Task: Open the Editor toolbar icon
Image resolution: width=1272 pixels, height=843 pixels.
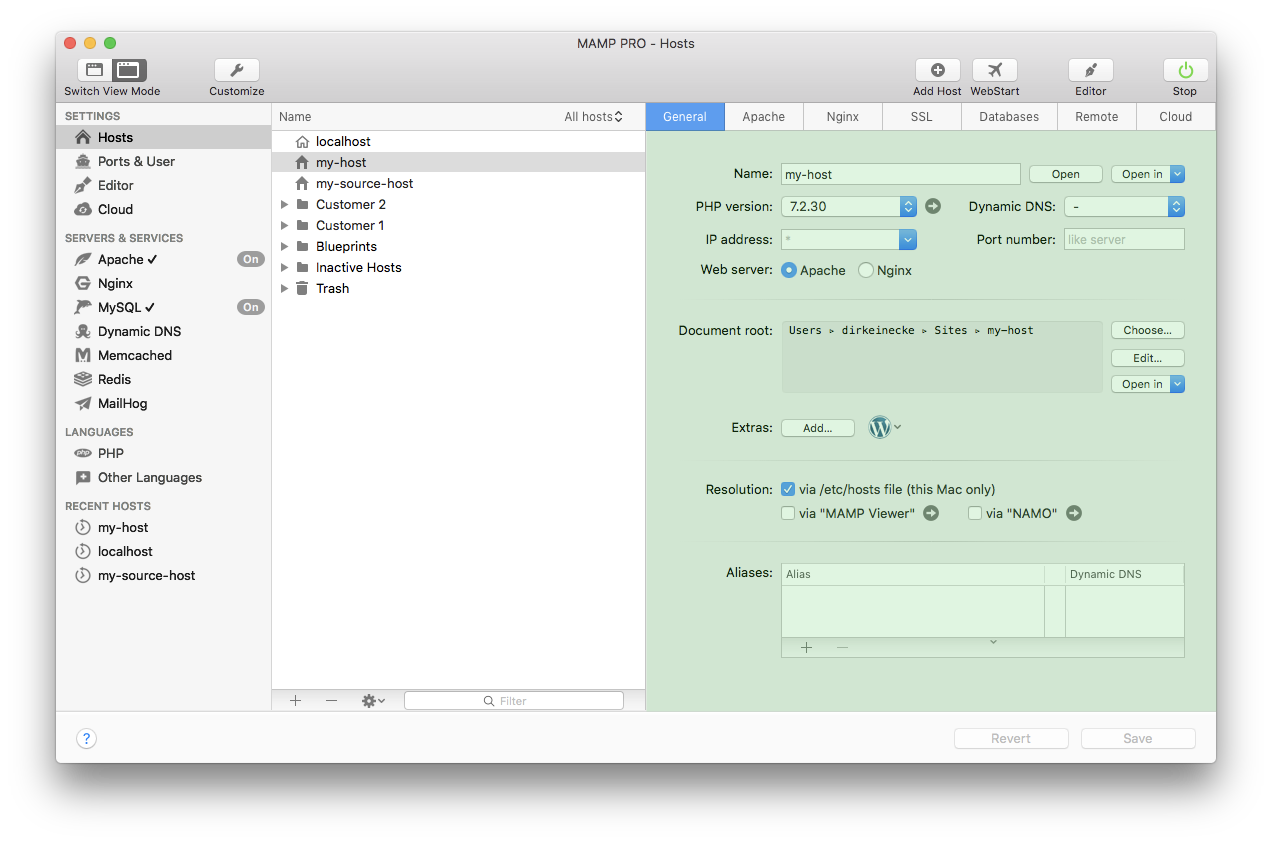Action: coord(1090,70)
